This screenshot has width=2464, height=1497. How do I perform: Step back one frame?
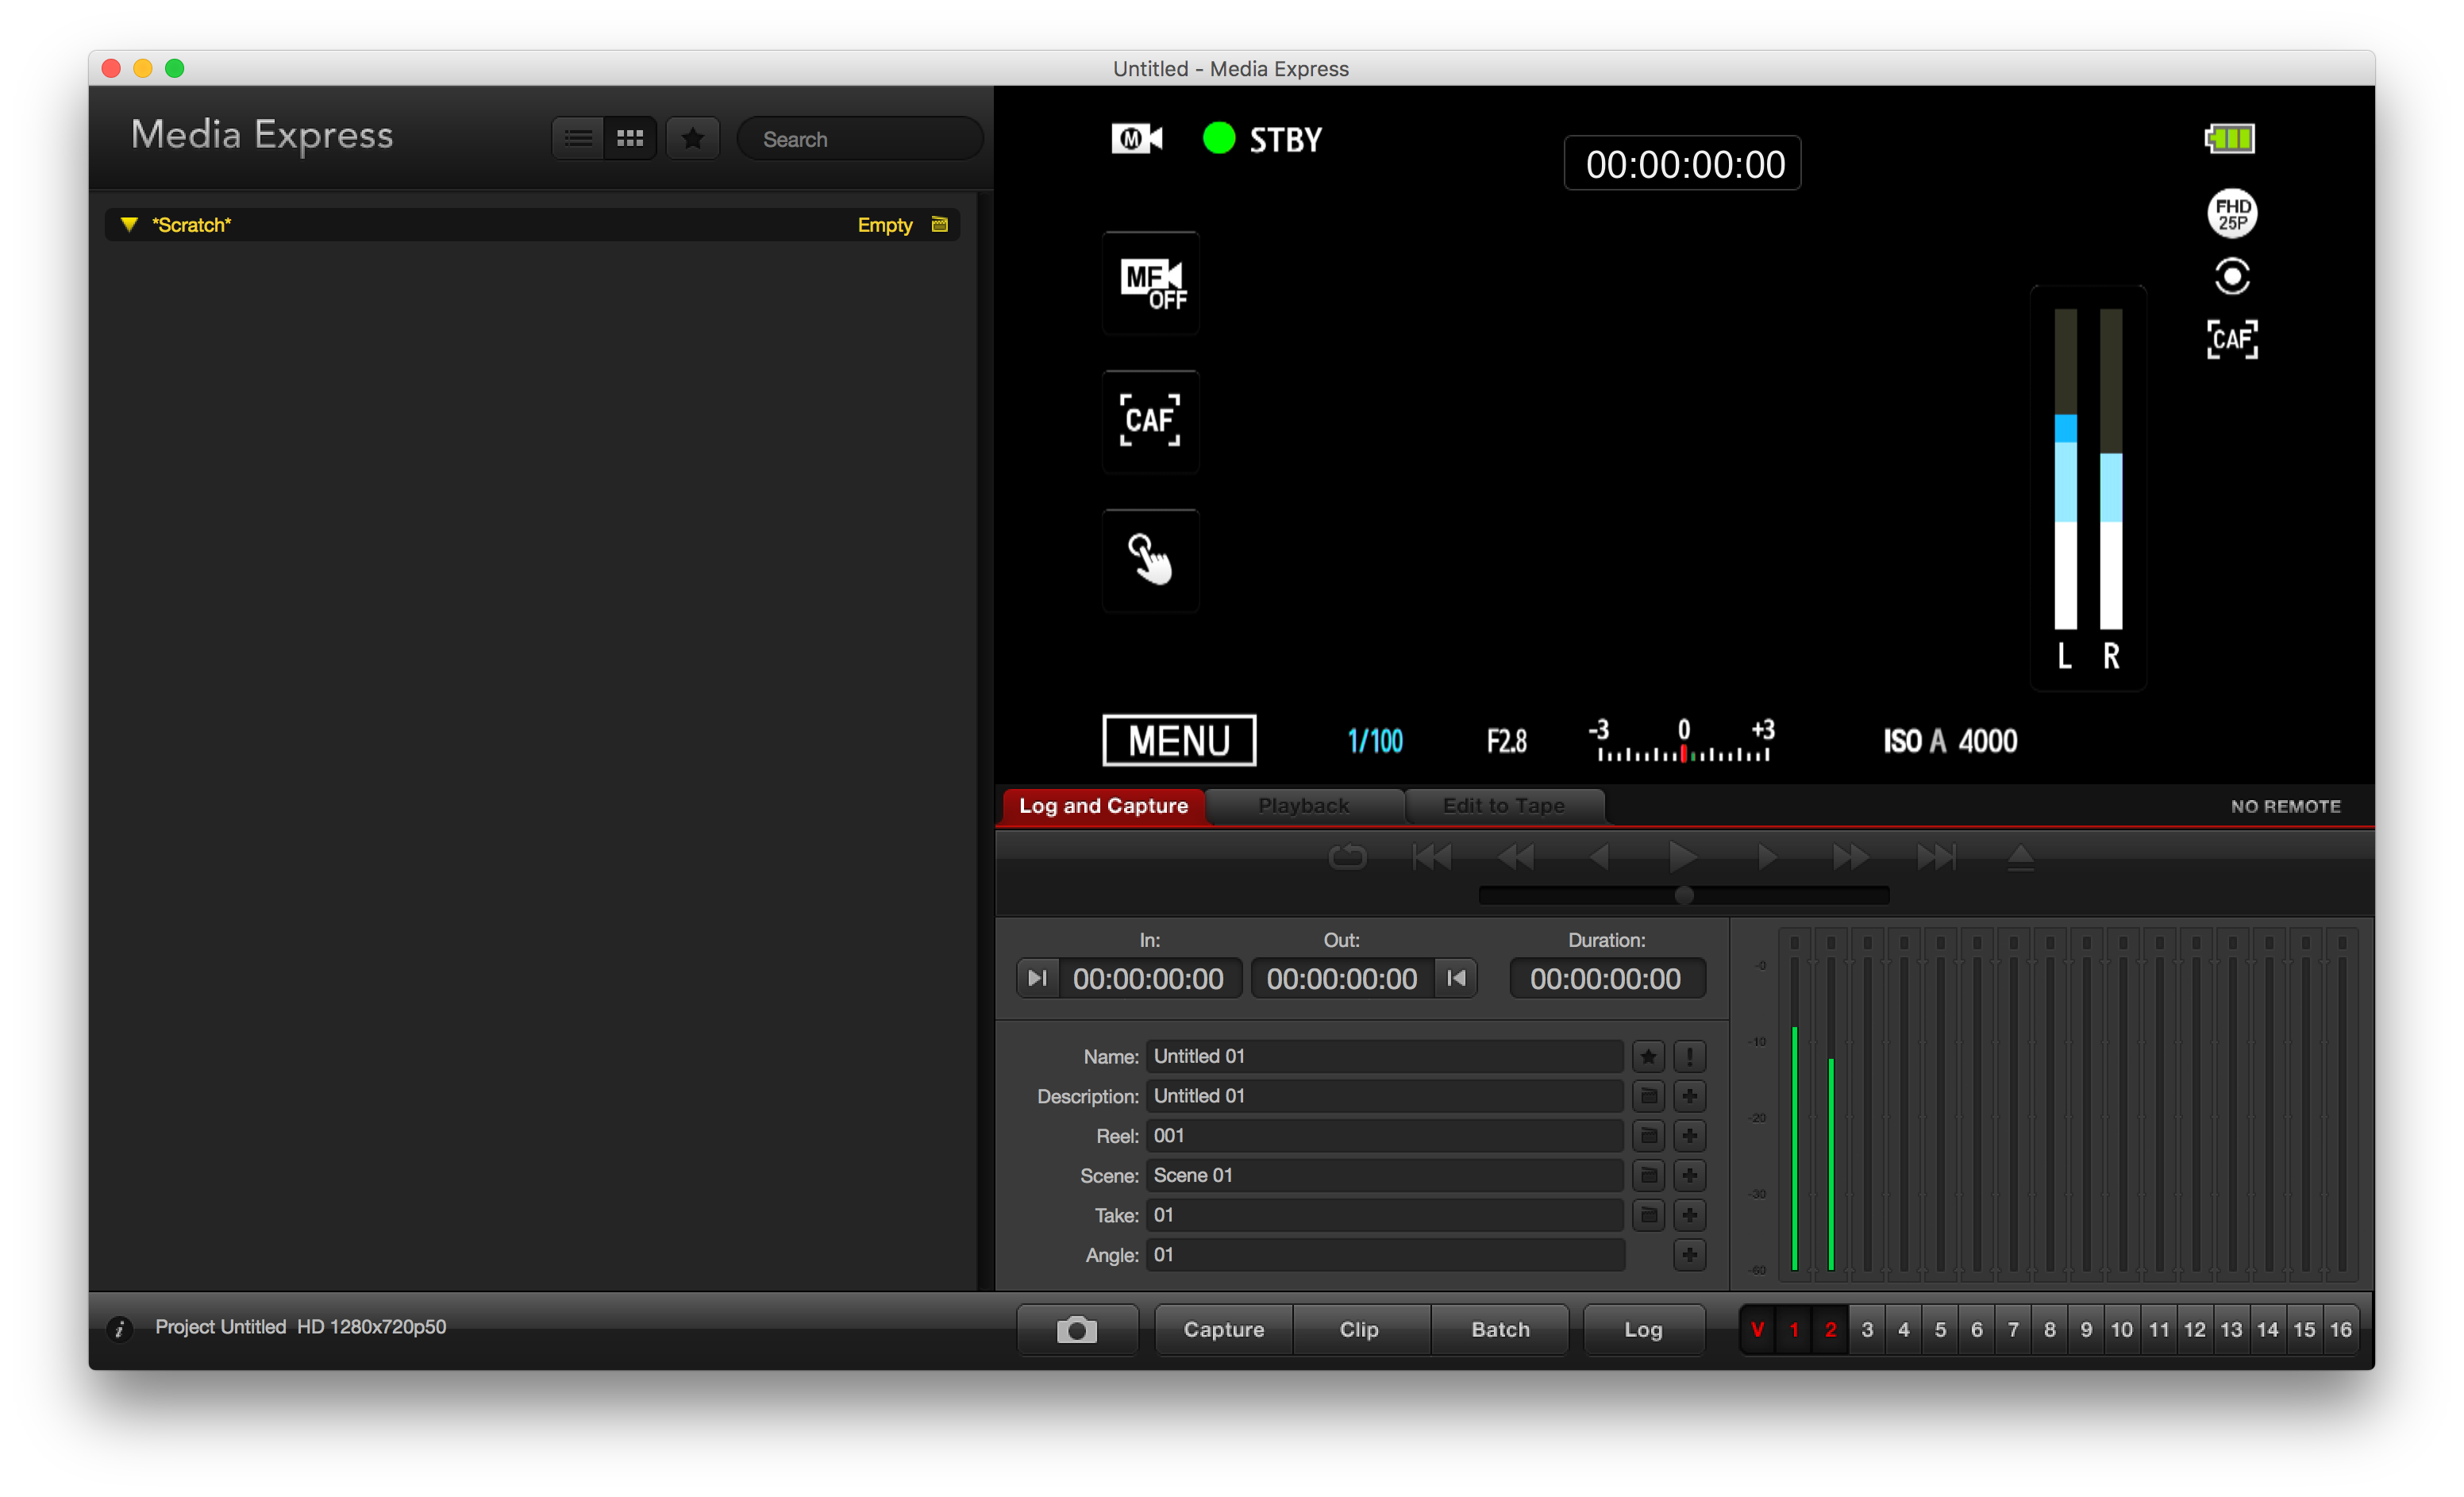[1599, 857]
